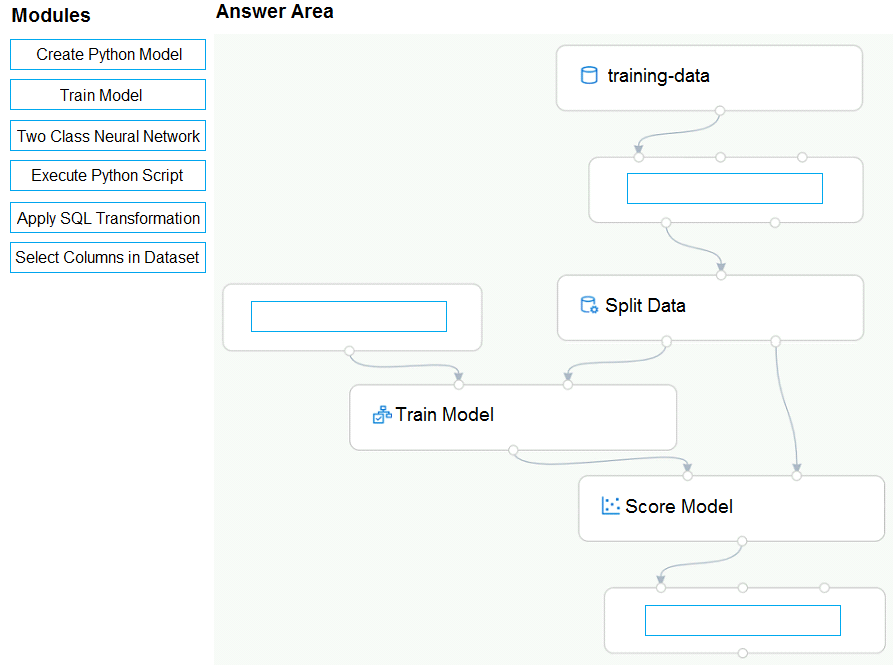Select the Score Model node
This screenshot has height=665, width=893.
click(x=731, y=508)
